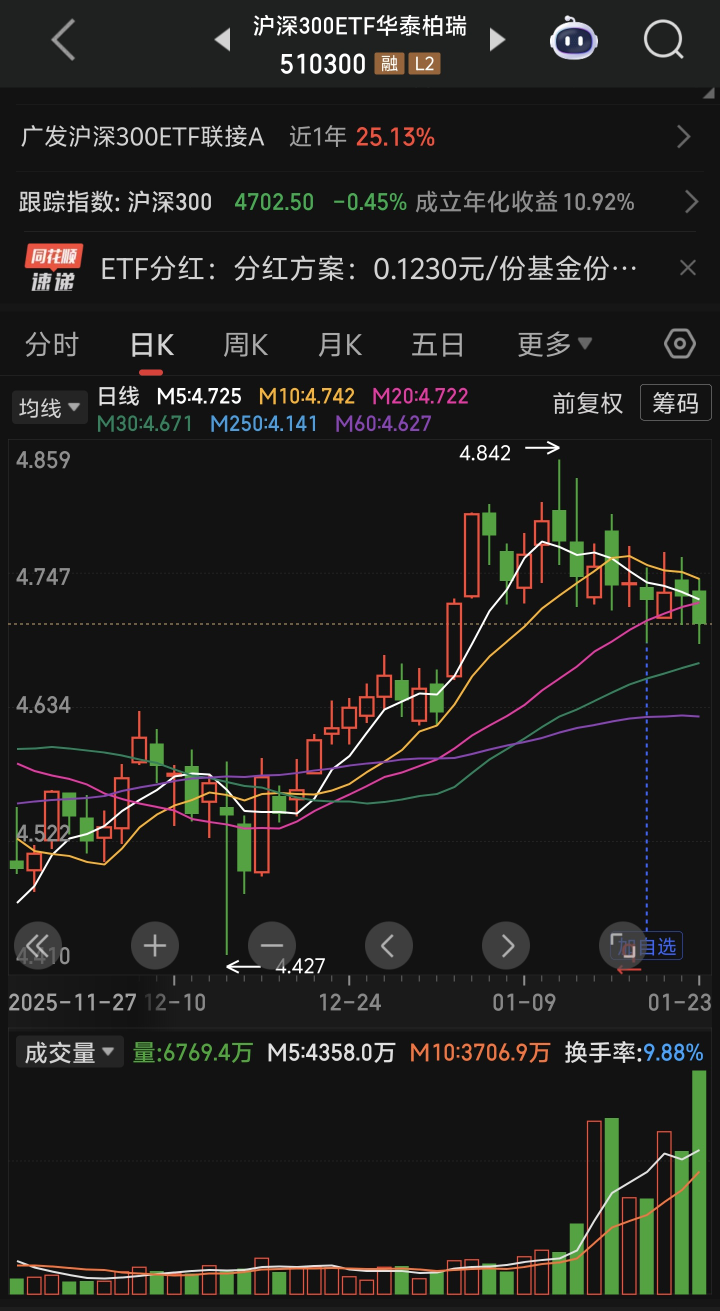Tap the 4.859 price axis label
Viewport: 720px width, 1311px height.
tap(44, 460)
